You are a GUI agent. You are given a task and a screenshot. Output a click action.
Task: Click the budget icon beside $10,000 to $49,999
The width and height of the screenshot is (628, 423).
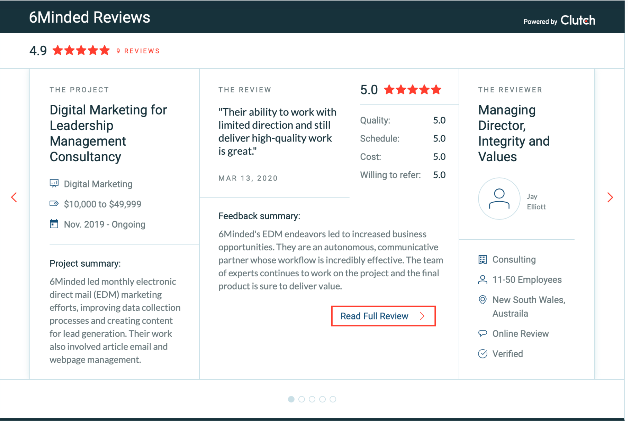pos(54,203)
